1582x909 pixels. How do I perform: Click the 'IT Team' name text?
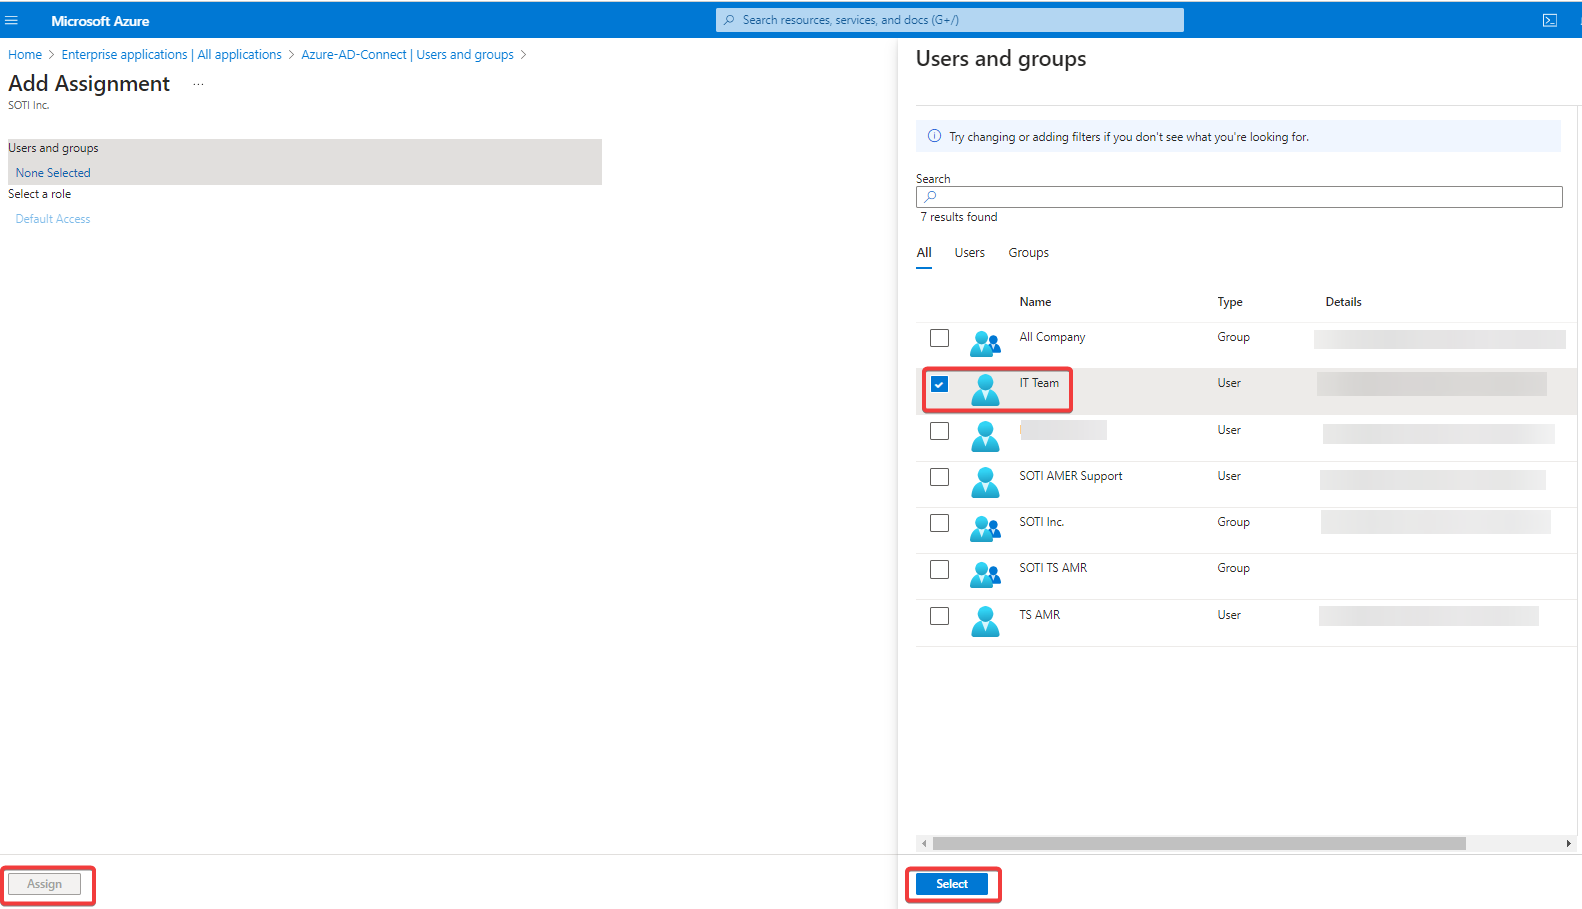tap(1039, 383)
